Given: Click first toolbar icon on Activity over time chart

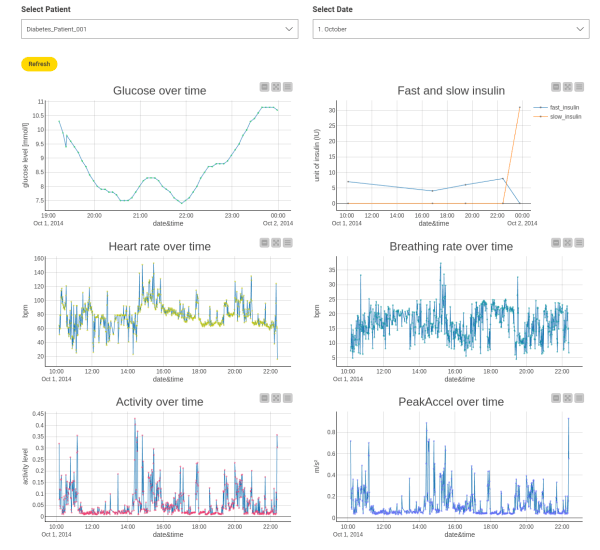Looking at the screenshot, I should click(x=264, y=398).
